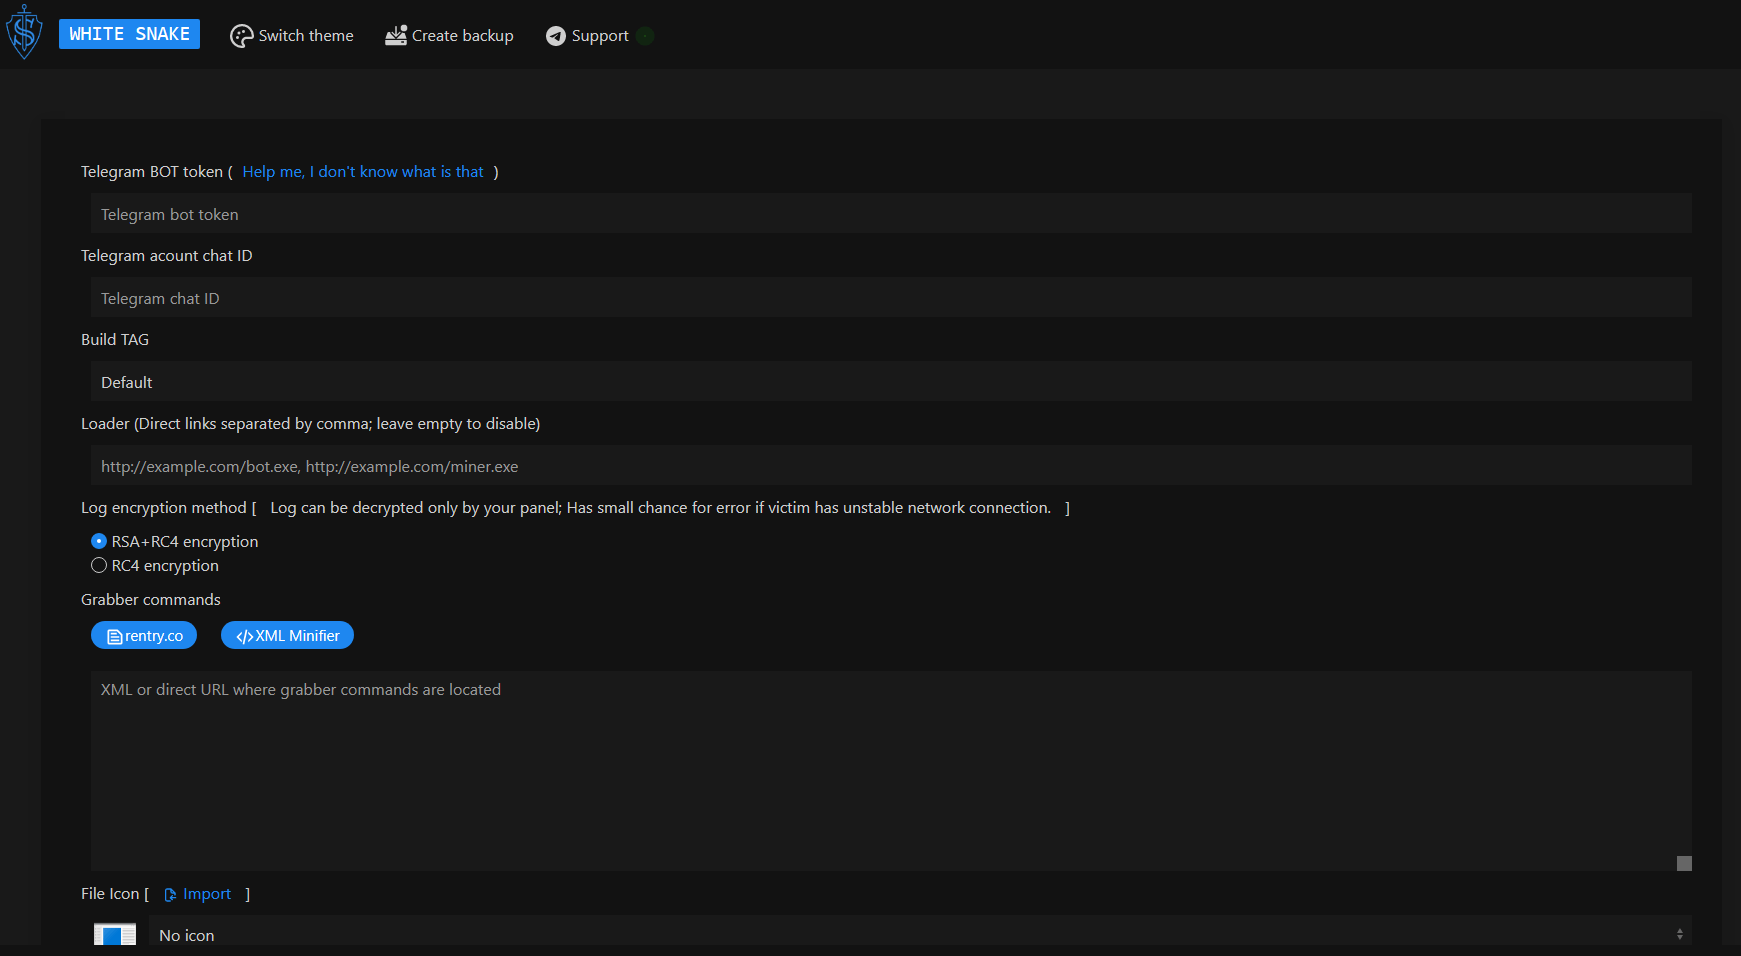The width and height of the screenshot is (1741, 956).
Task: Click the 'Loader (Direct links separated by comma' label
Action: (311, 424)
